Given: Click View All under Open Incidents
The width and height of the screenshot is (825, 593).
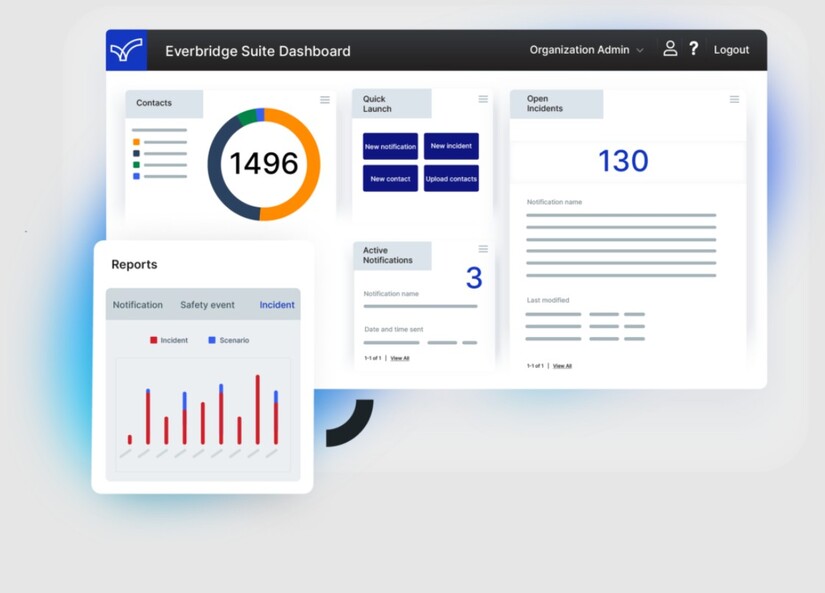Looking at the screenshot, I should pyautogui.click(x=562, y=366).
